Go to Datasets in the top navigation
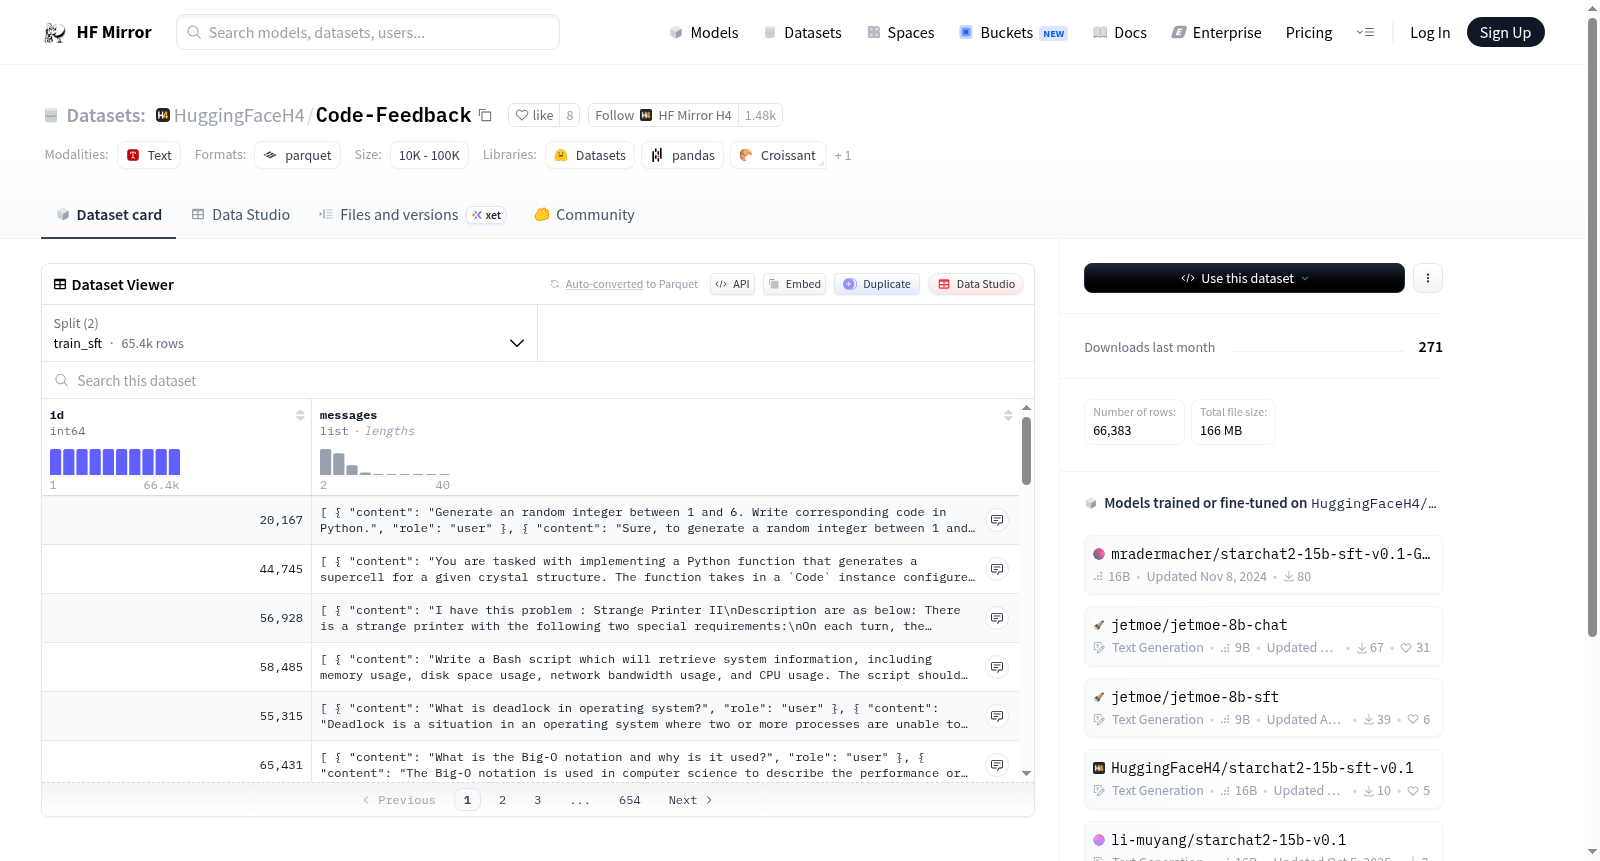 [x=803, y=33]
